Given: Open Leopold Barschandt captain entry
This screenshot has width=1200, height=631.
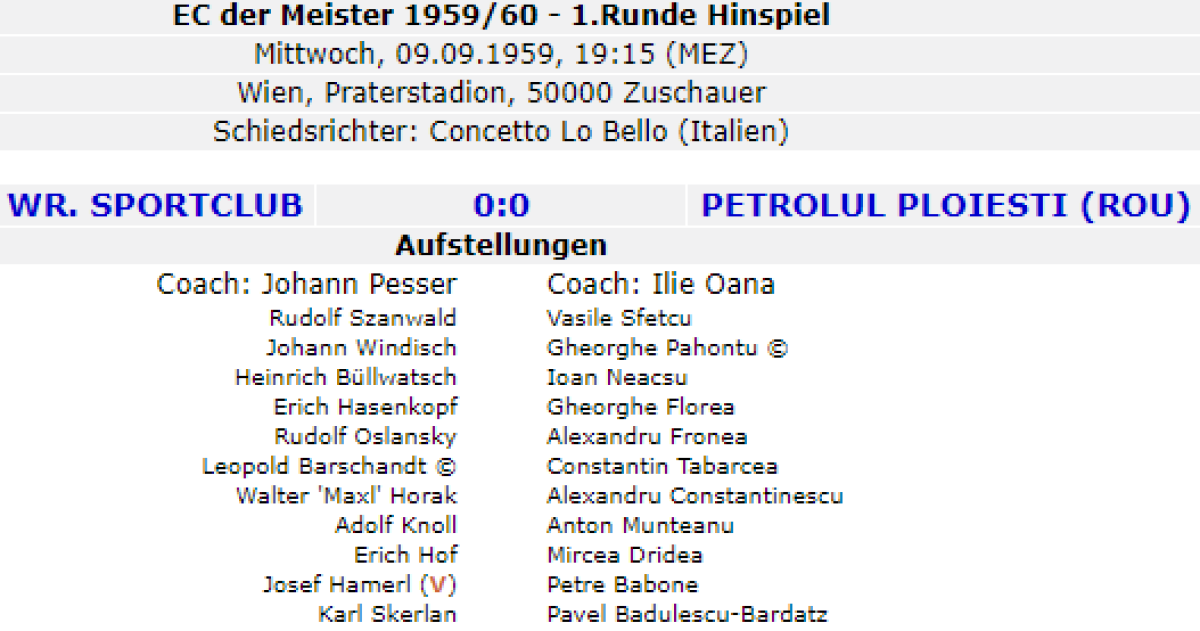Looking at the screenshot, I should 329,466.
